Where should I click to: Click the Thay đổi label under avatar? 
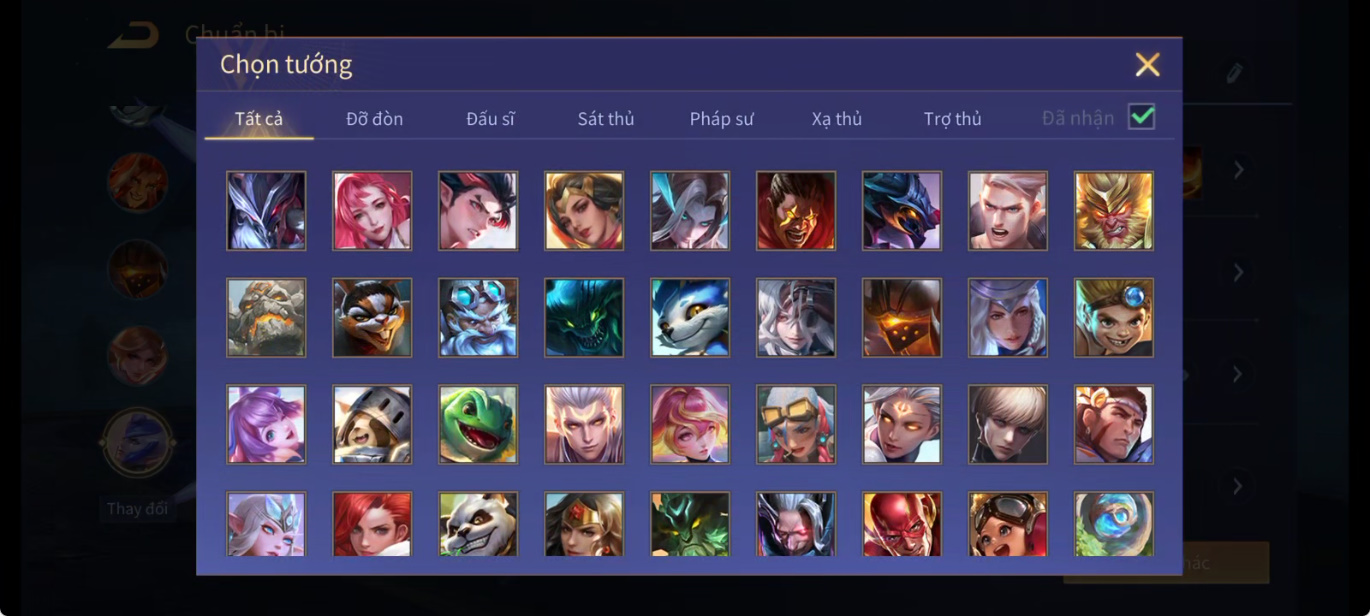click(x=136, y=509)
